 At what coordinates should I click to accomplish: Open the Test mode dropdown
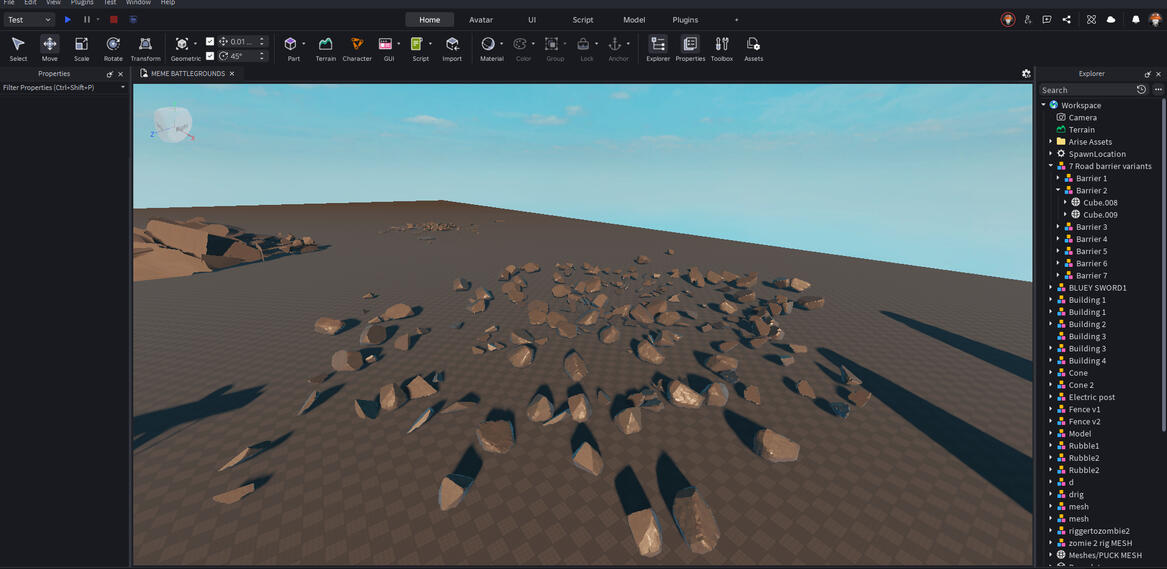click(x=29, y=19)
